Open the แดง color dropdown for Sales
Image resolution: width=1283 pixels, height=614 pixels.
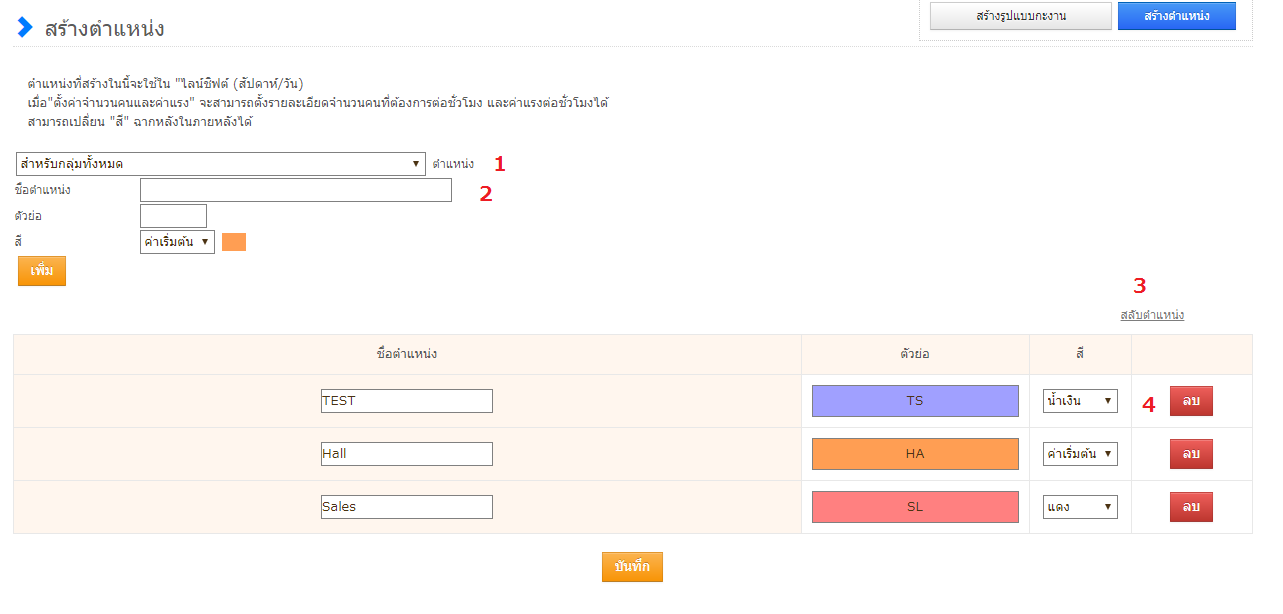coord(1080,507)
